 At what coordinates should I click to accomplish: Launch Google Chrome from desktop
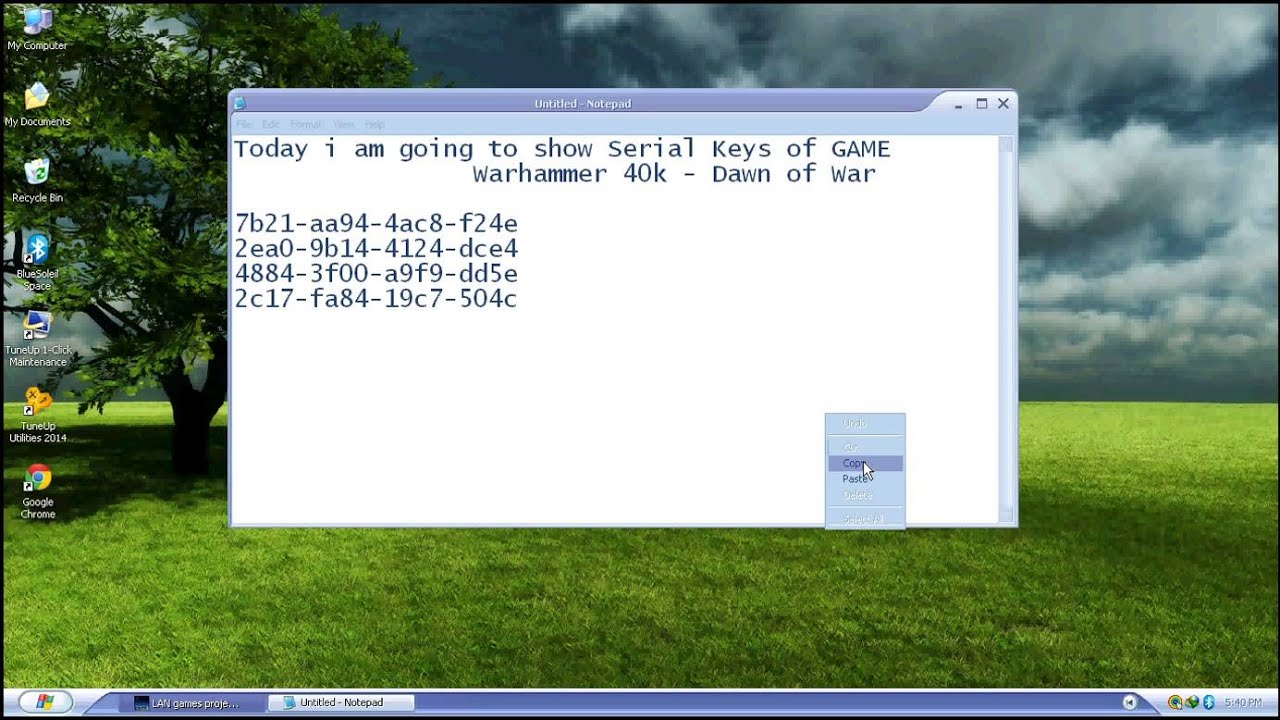pyautogui.click(x=37, y=491)
